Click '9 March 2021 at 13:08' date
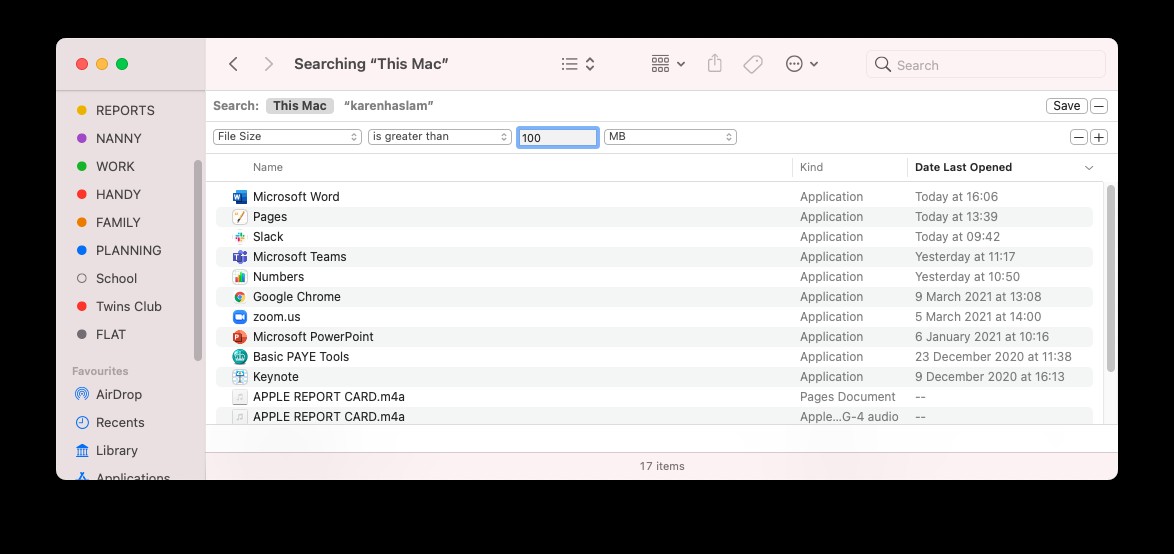 978,296
